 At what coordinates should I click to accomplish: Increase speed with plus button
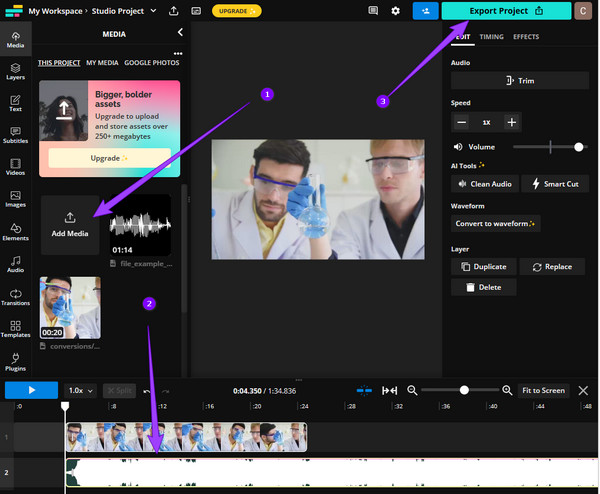pyautogui.click(x=512, y=122)
